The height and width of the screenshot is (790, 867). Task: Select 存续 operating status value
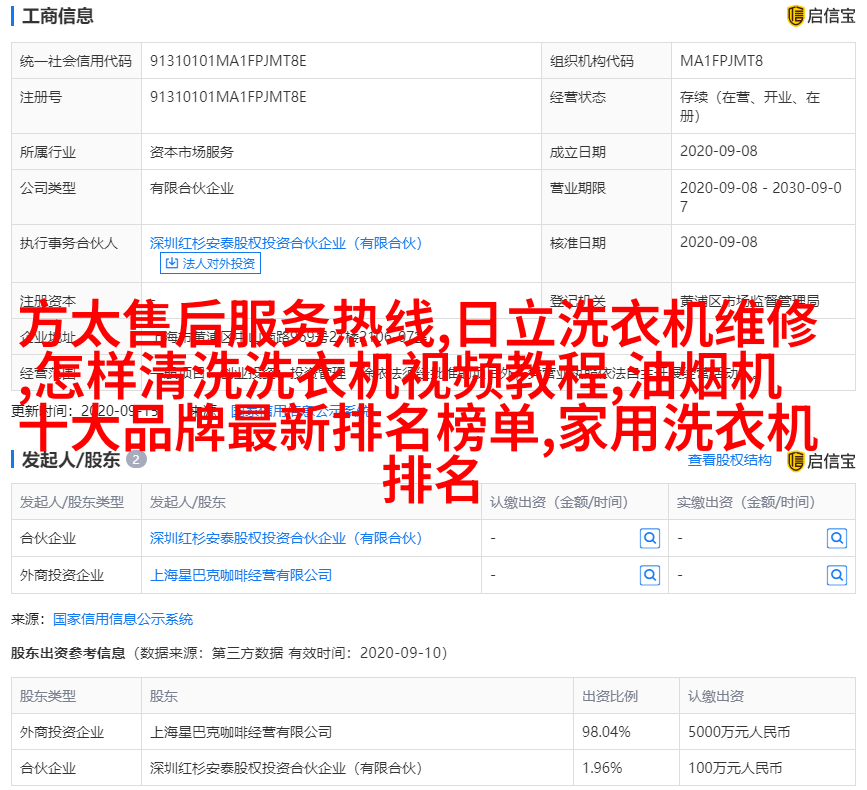[750, 106]
